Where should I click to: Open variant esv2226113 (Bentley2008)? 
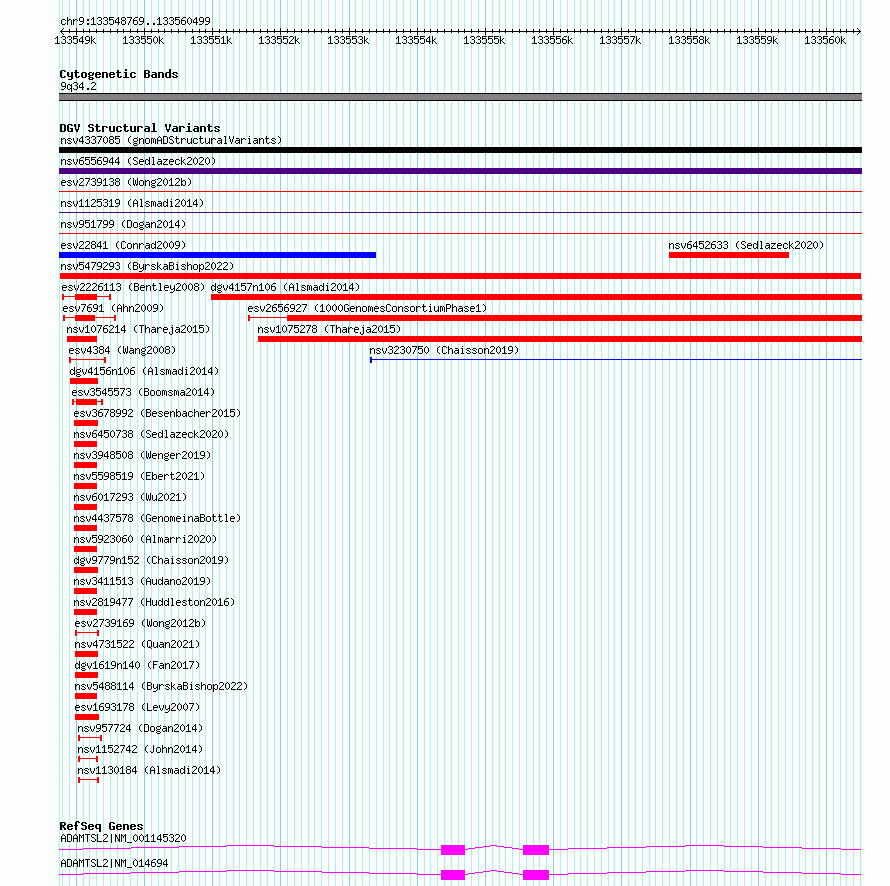(133, 287)
